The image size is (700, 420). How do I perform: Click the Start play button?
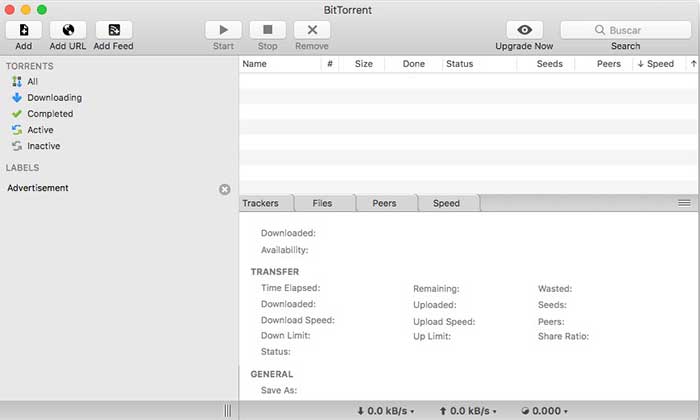click(x=223, y=30)
